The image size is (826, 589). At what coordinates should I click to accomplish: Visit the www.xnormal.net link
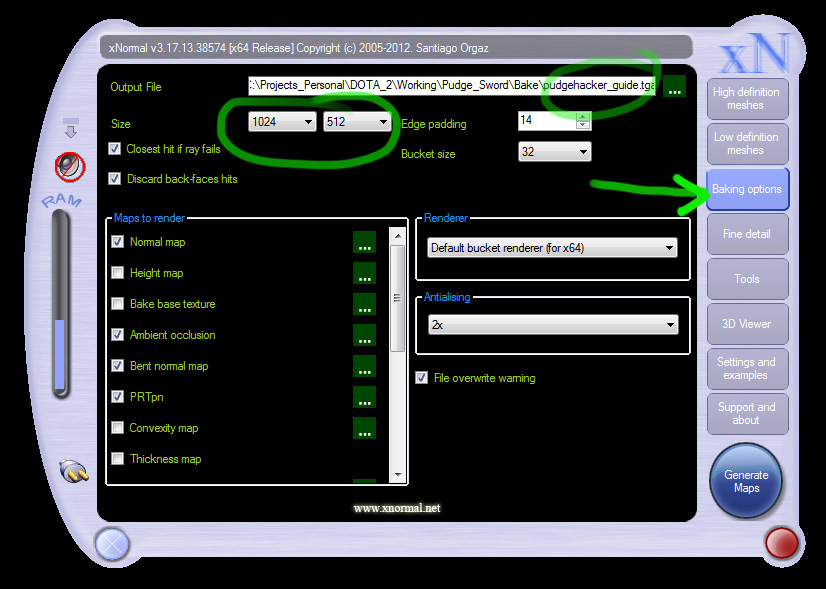tap(397, 508)
